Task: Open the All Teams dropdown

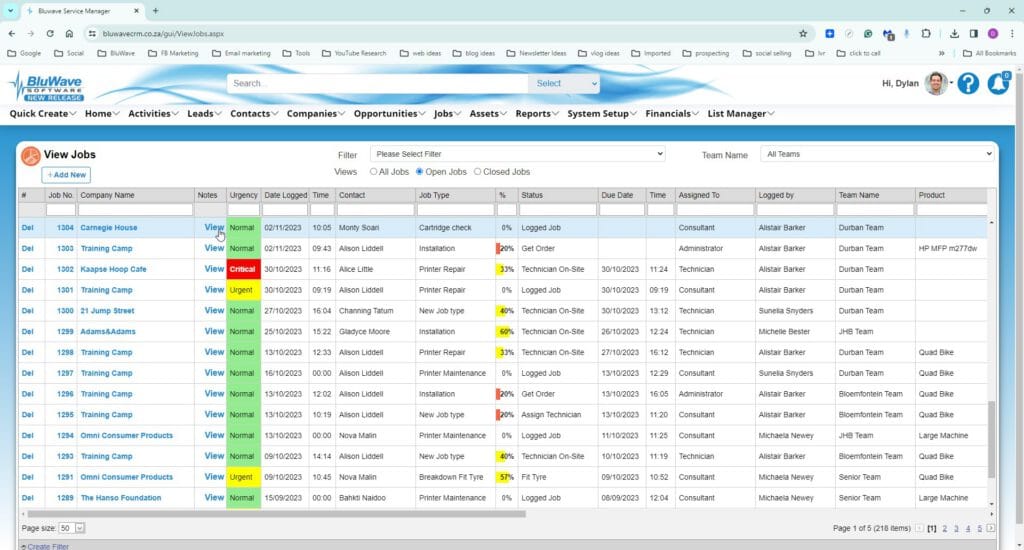Action: point(877,154)
